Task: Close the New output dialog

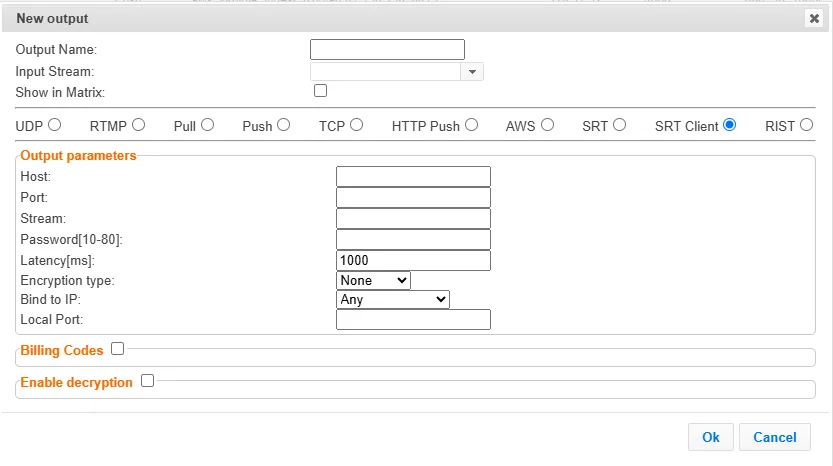Action: [814, 18]
